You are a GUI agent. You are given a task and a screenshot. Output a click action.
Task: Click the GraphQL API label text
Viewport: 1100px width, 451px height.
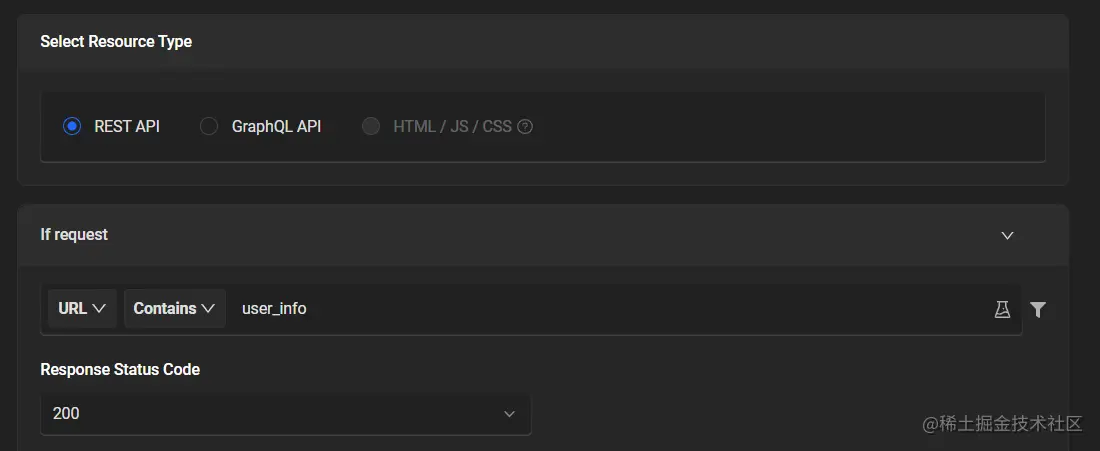tap(276, 127)
